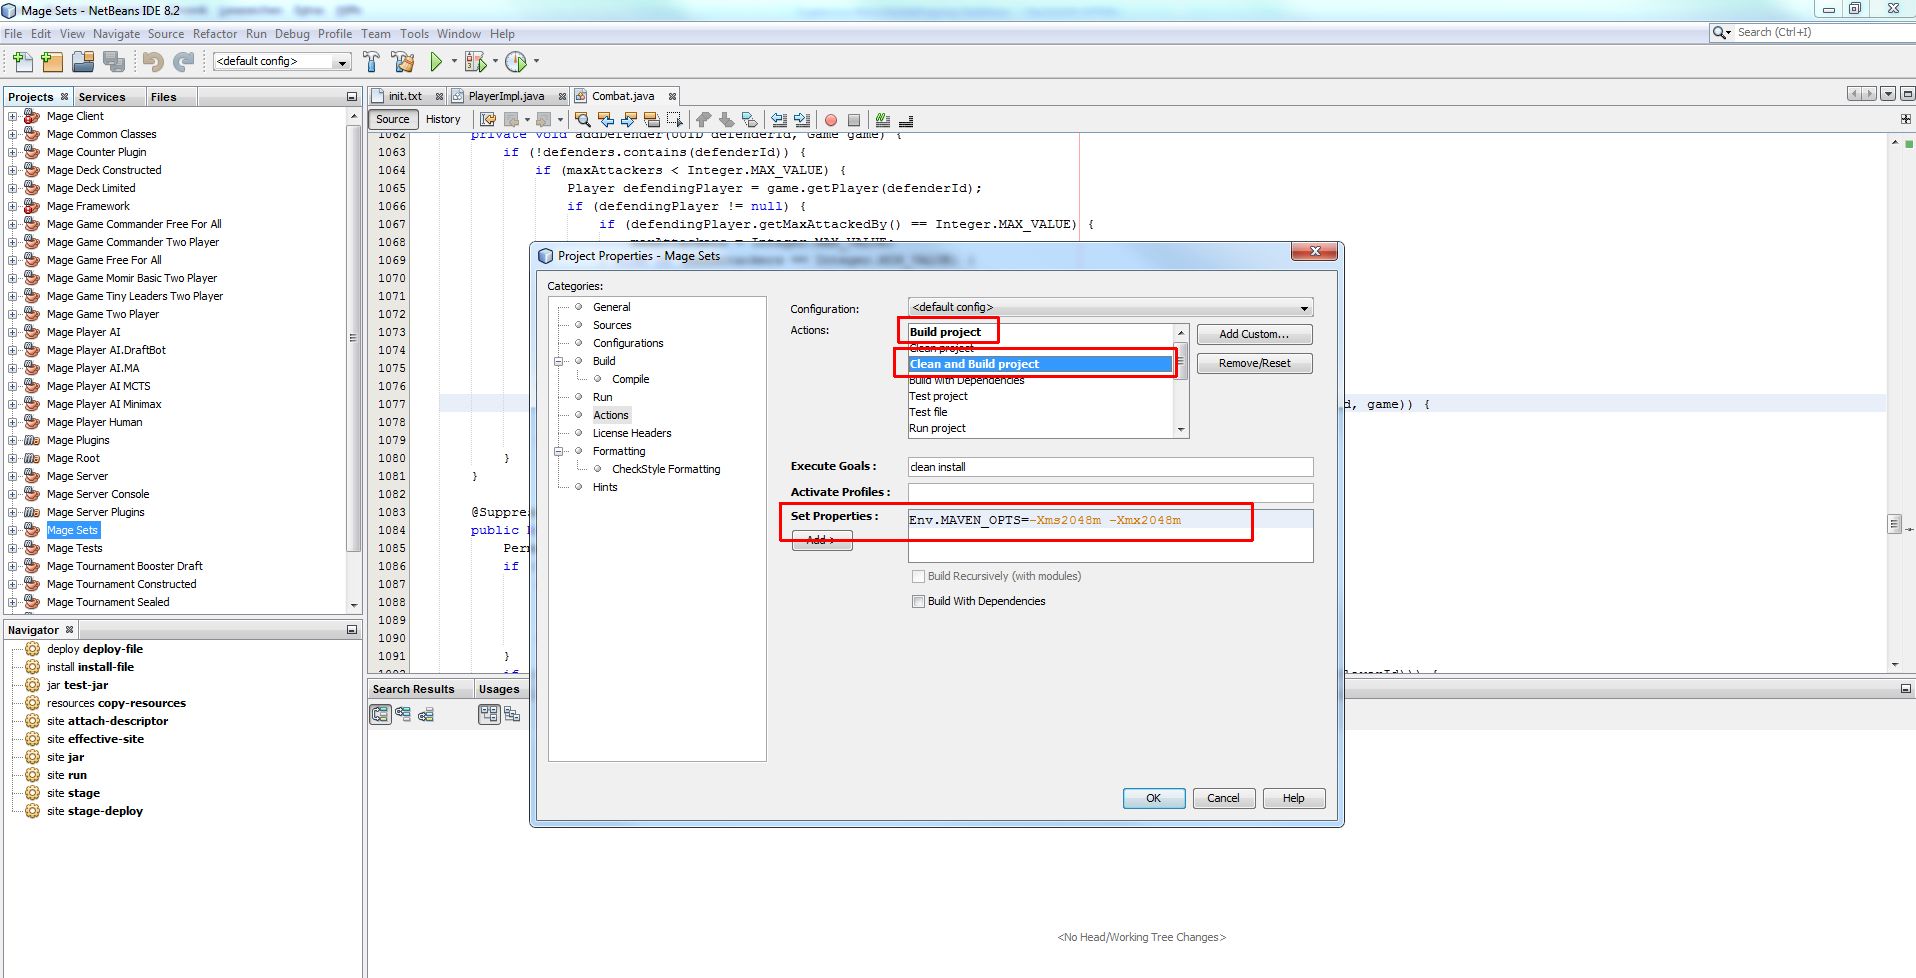Click the Clean and Build Project icon
The image size is (1916, 978).
click(x=403, y=62)
